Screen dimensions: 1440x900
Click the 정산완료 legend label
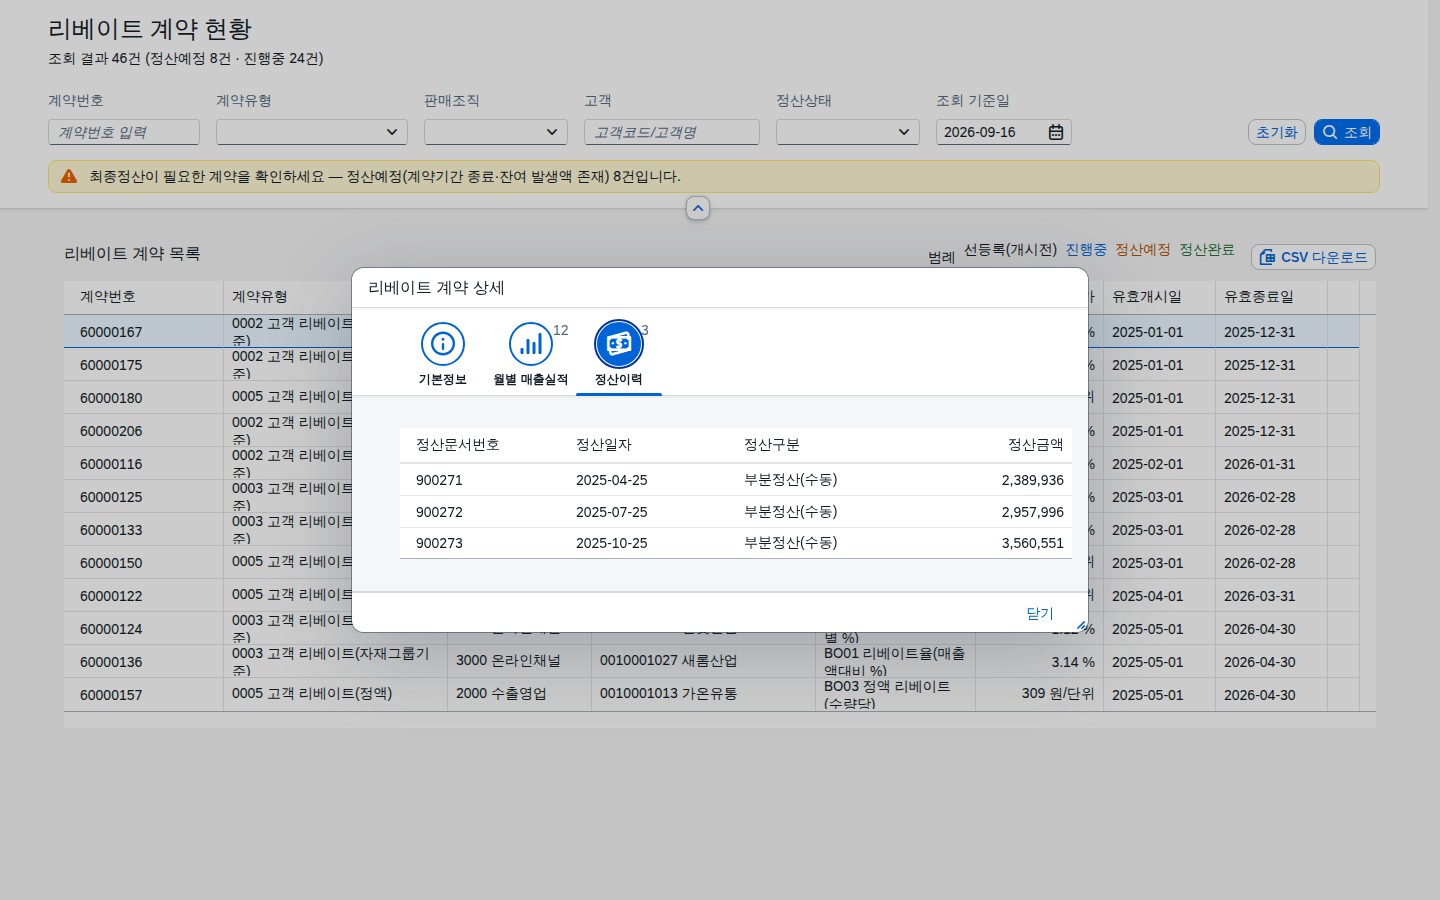pyautogui.click(x=1207, y=250)
